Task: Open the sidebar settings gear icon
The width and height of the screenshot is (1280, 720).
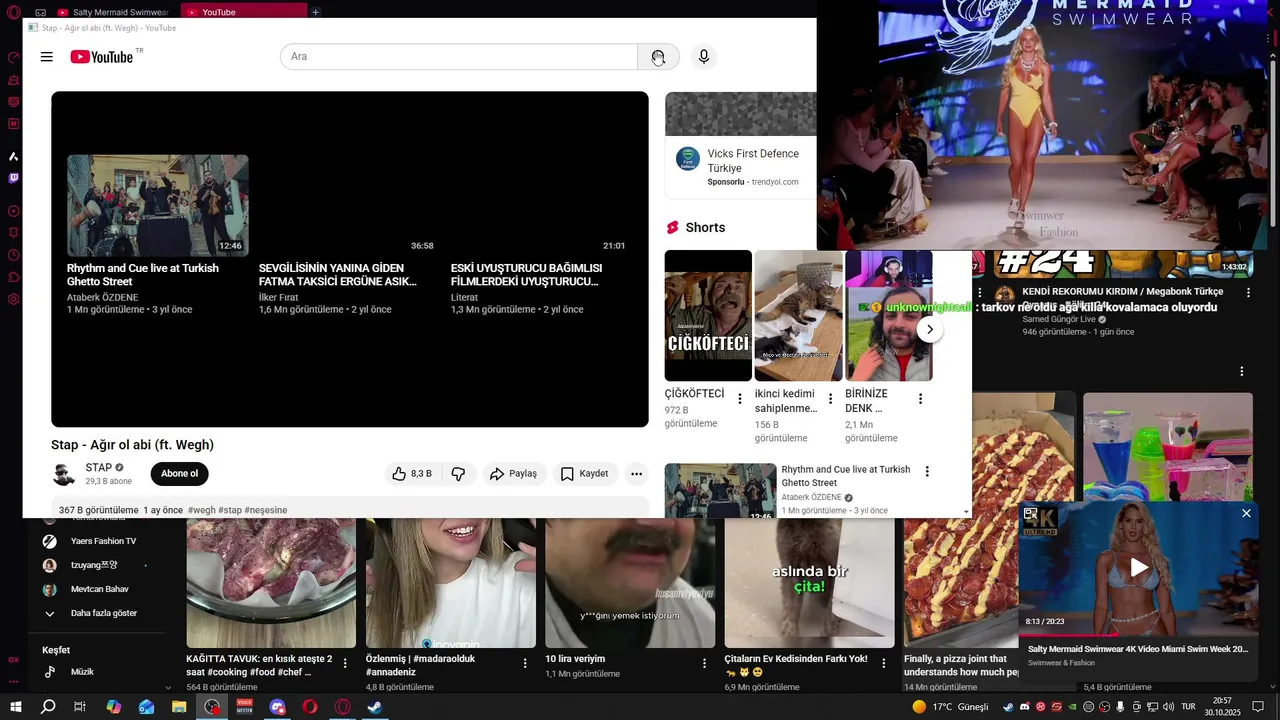Action: (x=14, y=299)
